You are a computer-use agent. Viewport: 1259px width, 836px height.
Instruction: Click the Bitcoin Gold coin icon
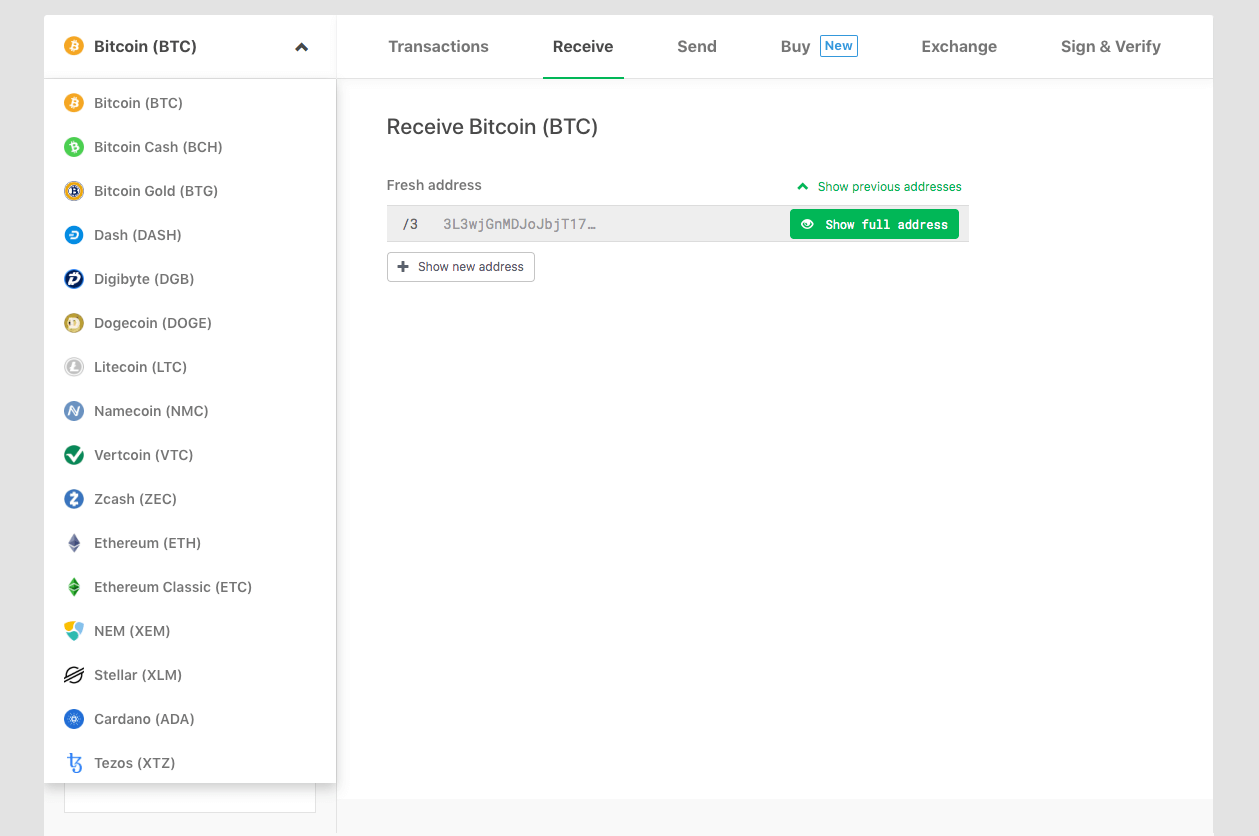coord(74,191)
